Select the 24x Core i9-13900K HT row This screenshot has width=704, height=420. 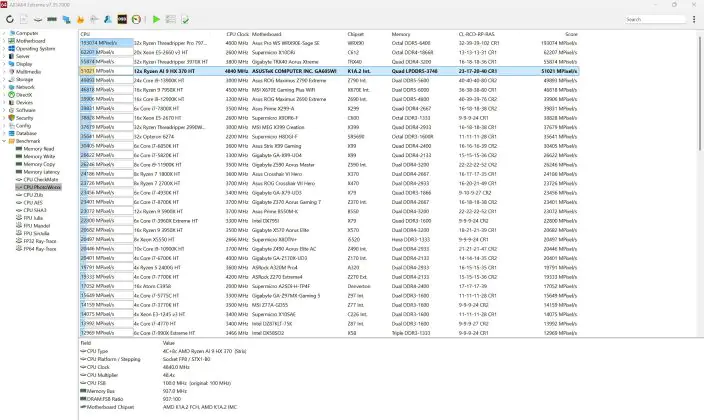[329, 80]
